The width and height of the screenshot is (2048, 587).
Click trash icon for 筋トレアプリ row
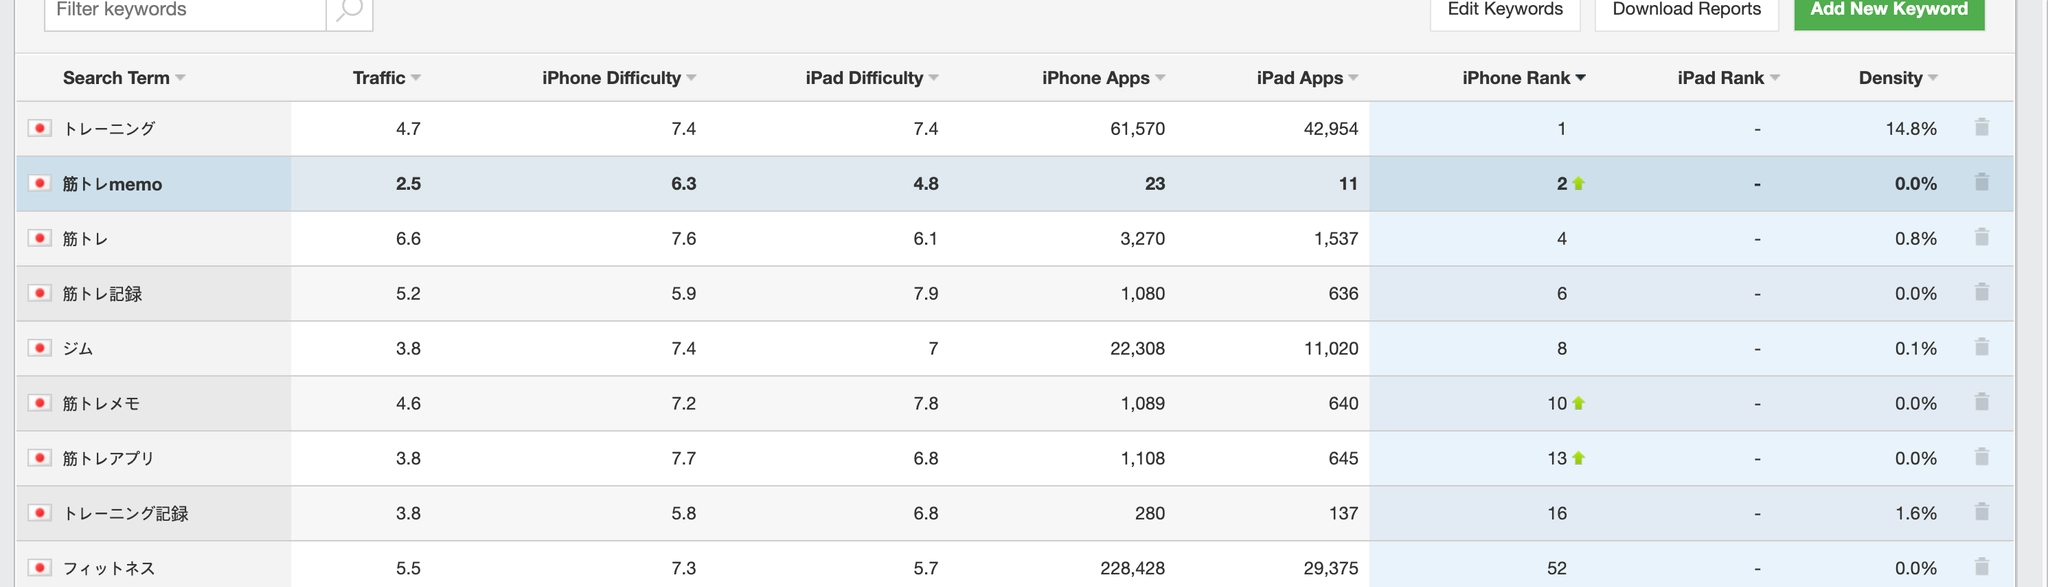tap(1982, 457)
